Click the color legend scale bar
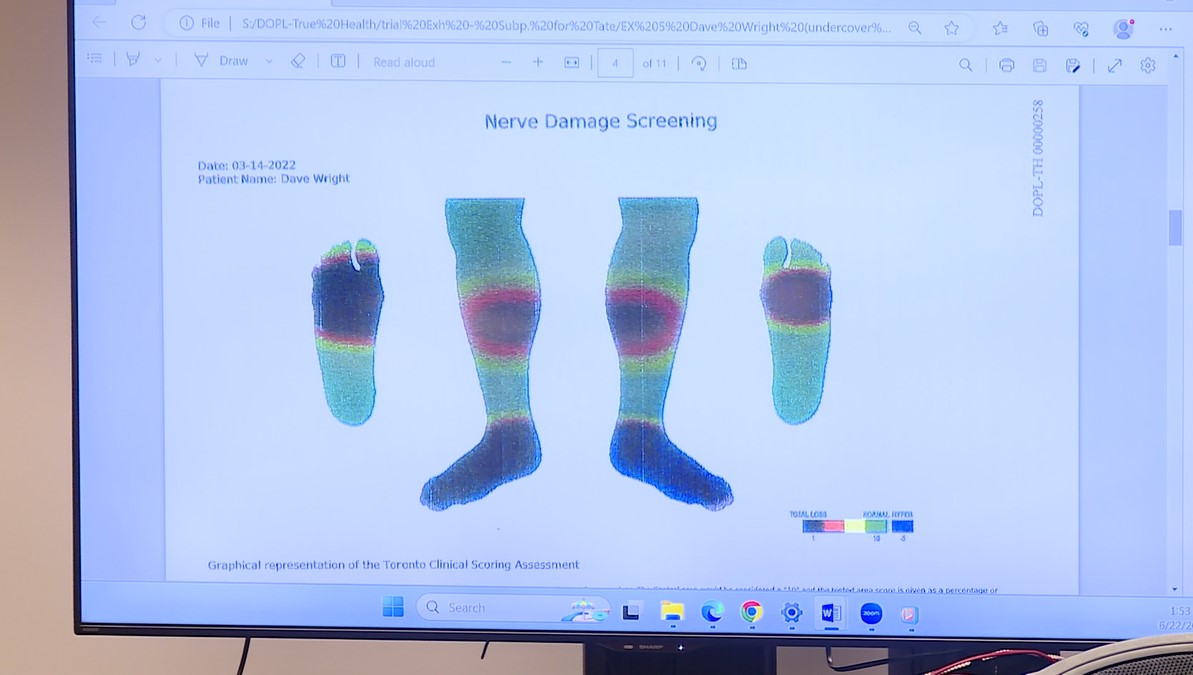The width and height of the screenshot is (1193, 675). click(x=857, y=526)
